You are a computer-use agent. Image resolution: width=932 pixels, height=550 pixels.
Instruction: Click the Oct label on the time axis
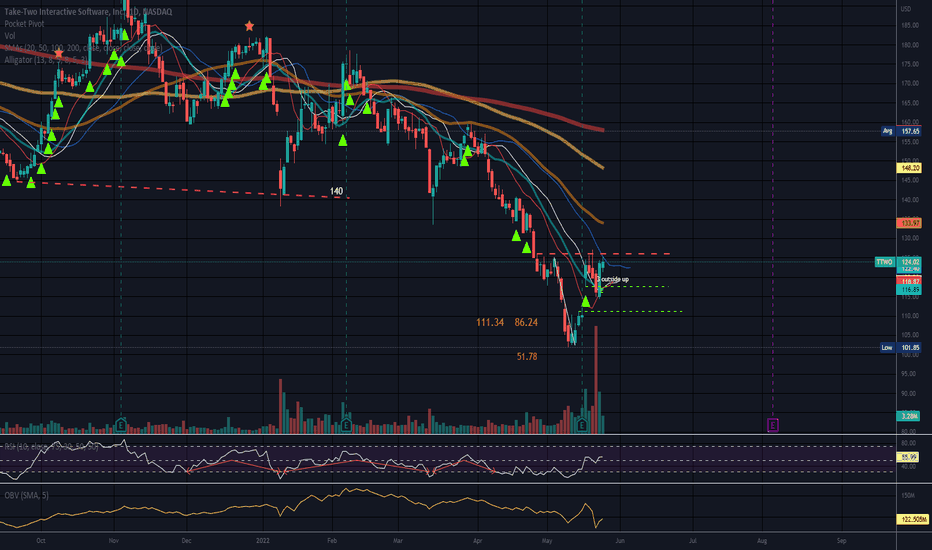(x=40, y=540)
